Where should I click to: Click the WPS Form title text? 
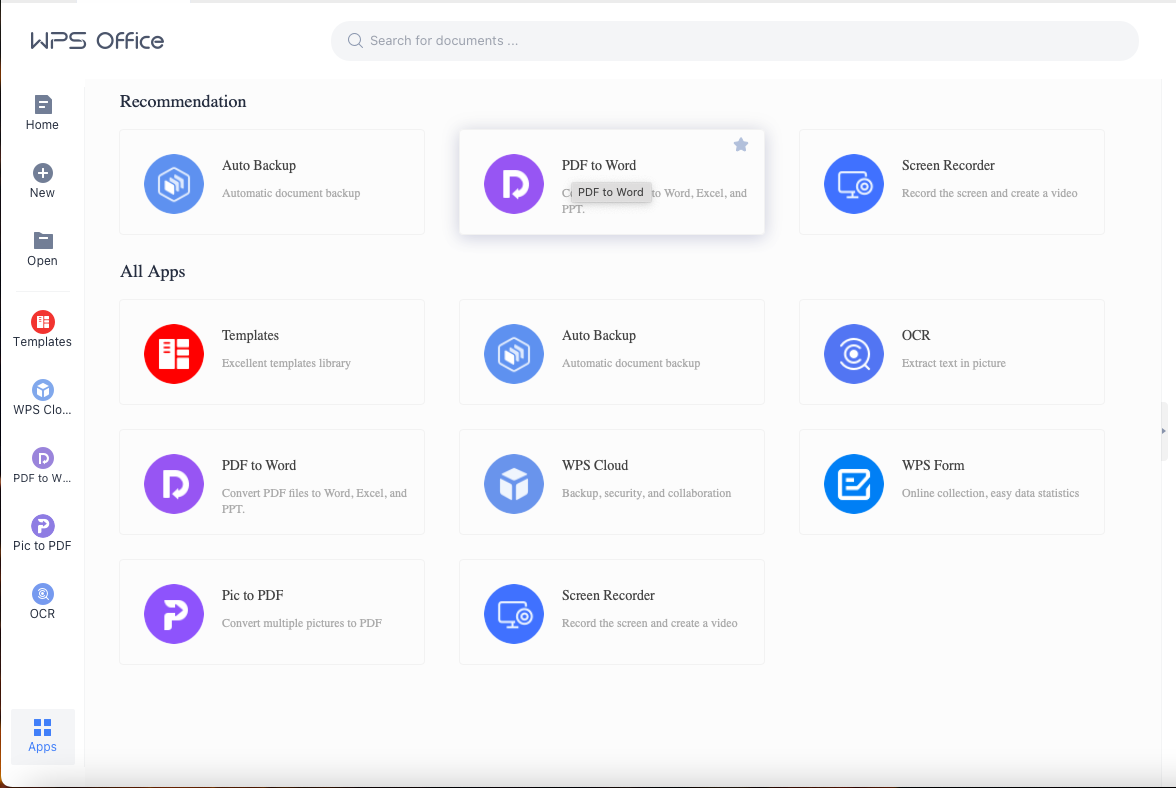[x=933, y=466]
